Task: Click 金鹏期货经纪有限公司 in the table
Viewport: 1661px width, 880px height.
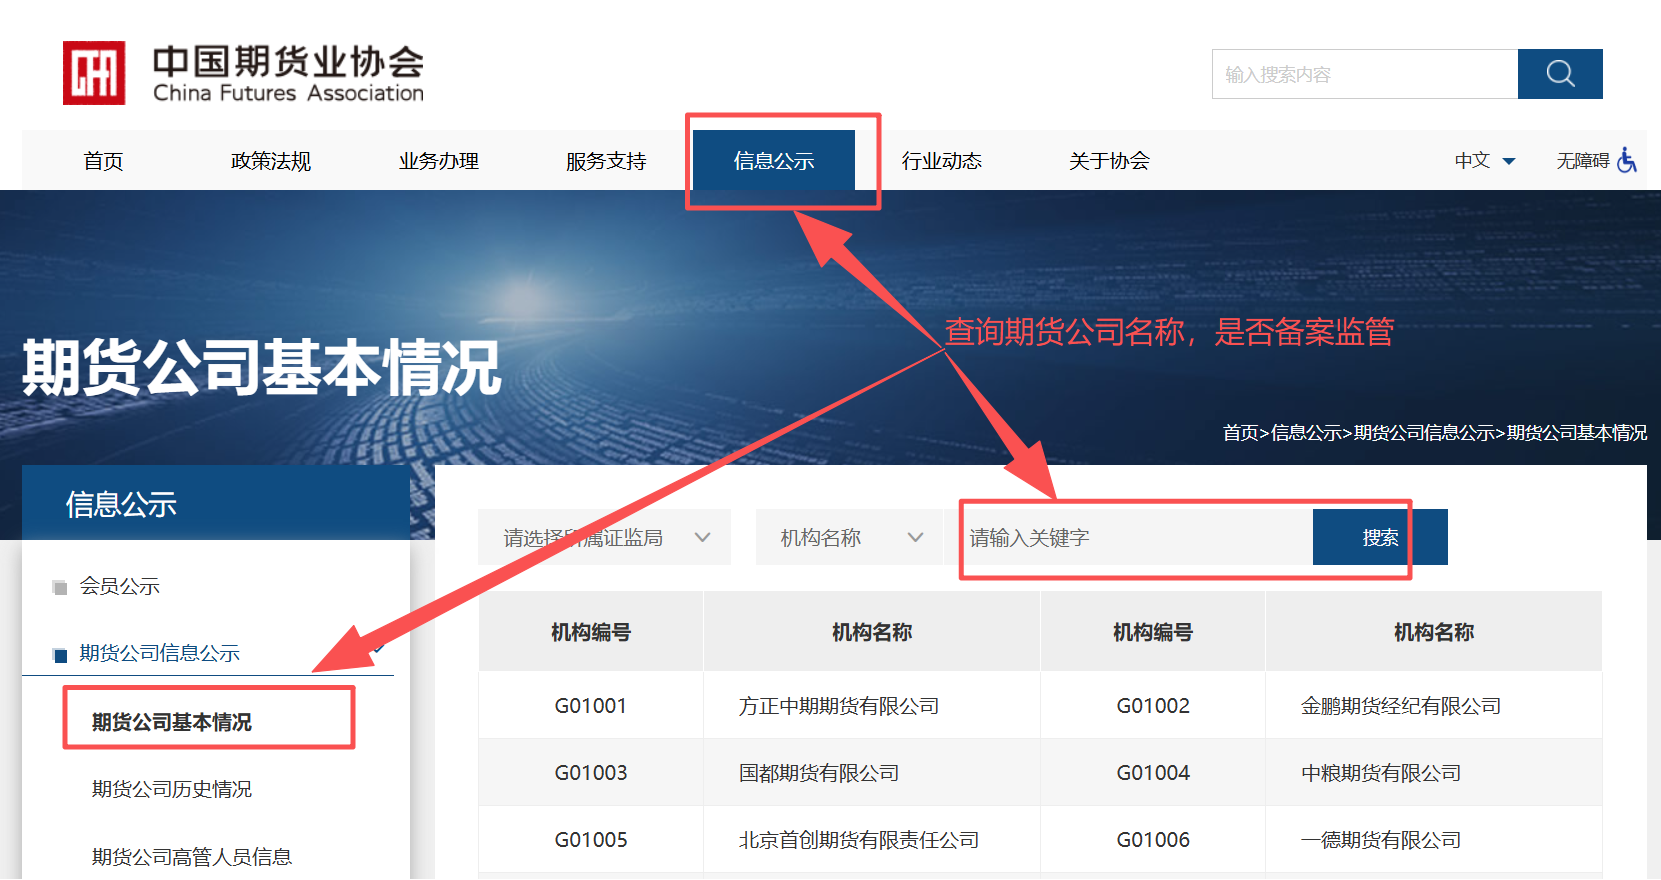Action: pos(1401,706)
